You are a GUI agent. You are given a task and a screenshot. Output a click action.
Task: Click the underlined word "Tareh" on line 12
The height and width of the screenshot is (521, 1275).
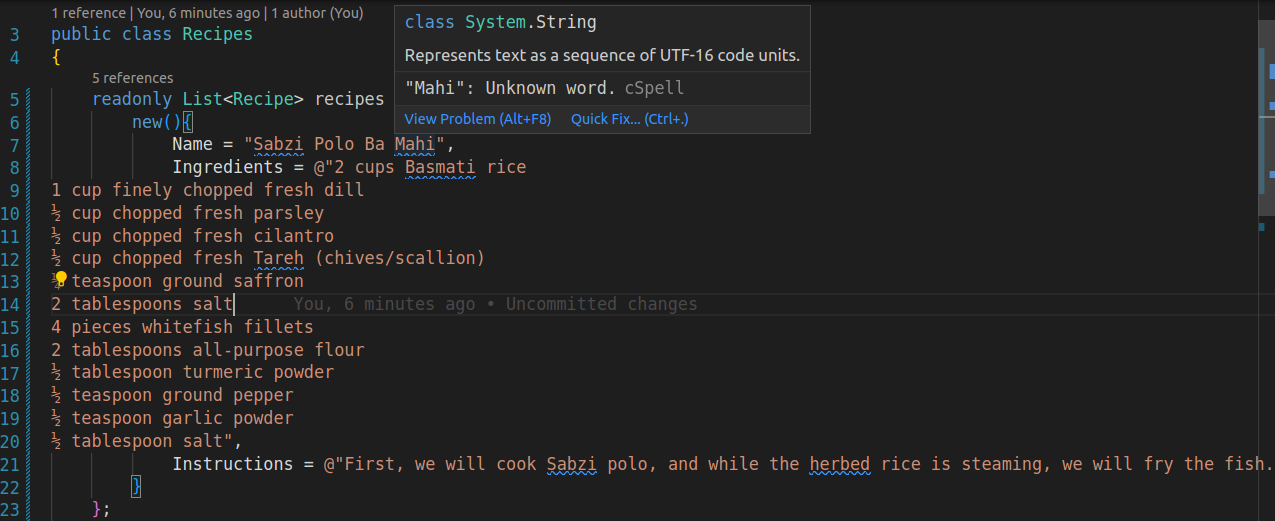(x=278, y=258)
